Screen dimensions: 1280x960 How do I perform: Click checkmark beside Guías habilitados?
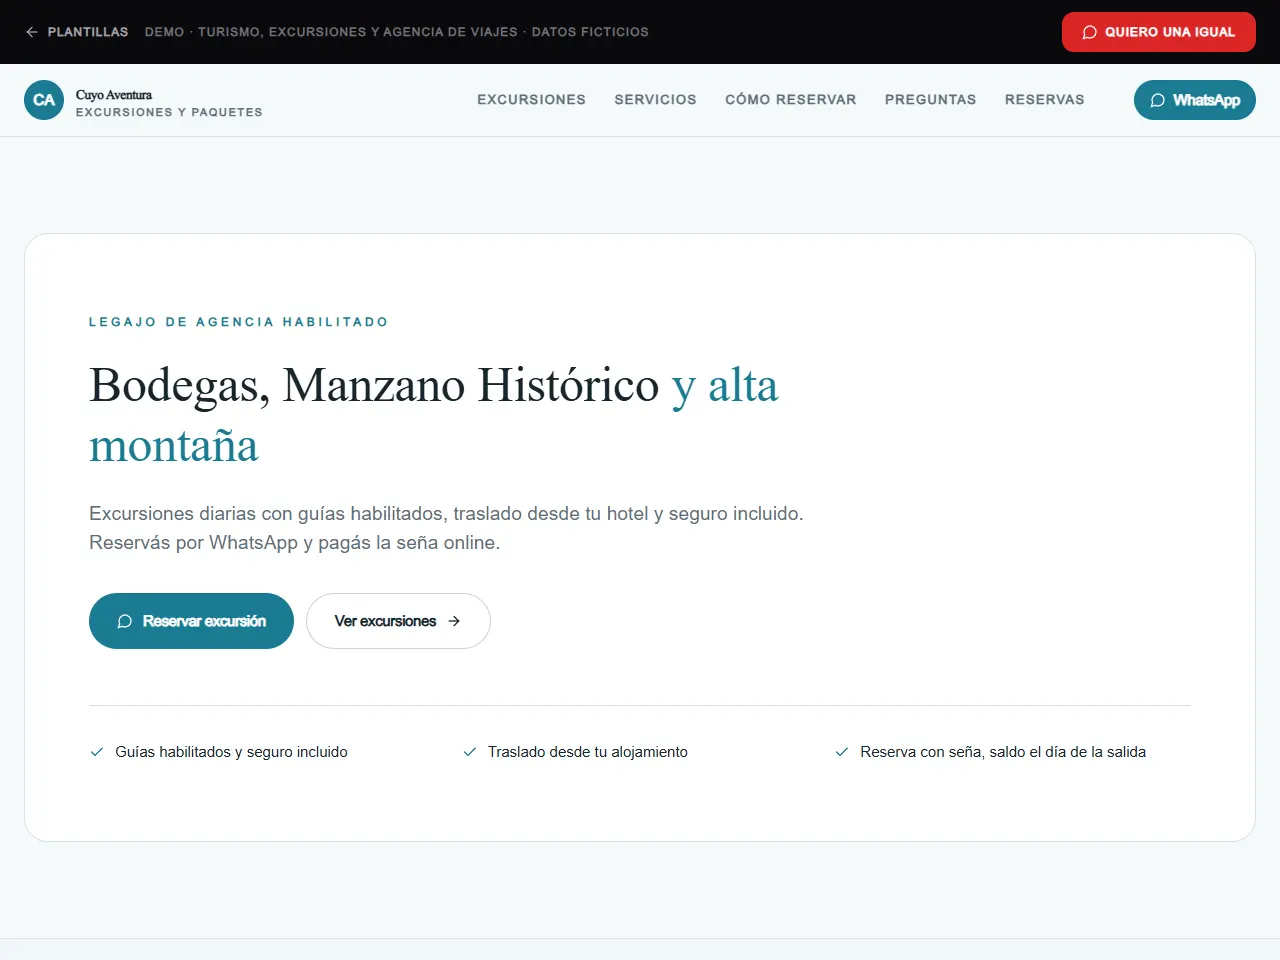point(97,752)
